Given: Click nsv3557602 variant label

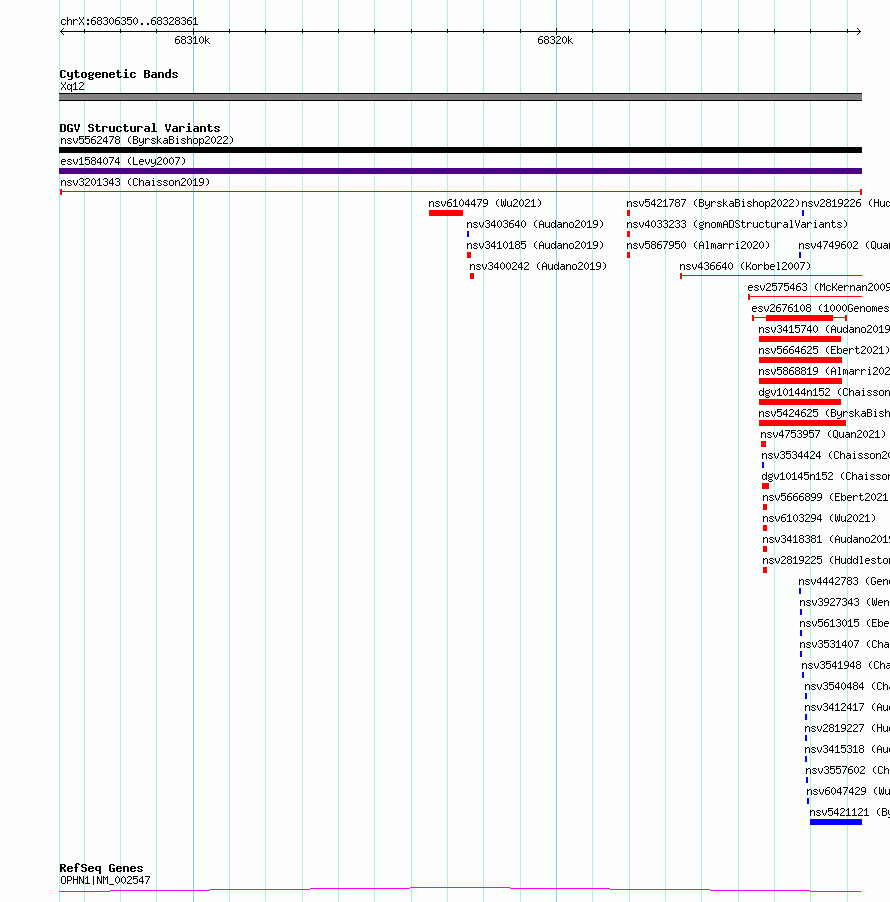Looking at the screenshot, I should pyautogui.click(x=847, y=770).
